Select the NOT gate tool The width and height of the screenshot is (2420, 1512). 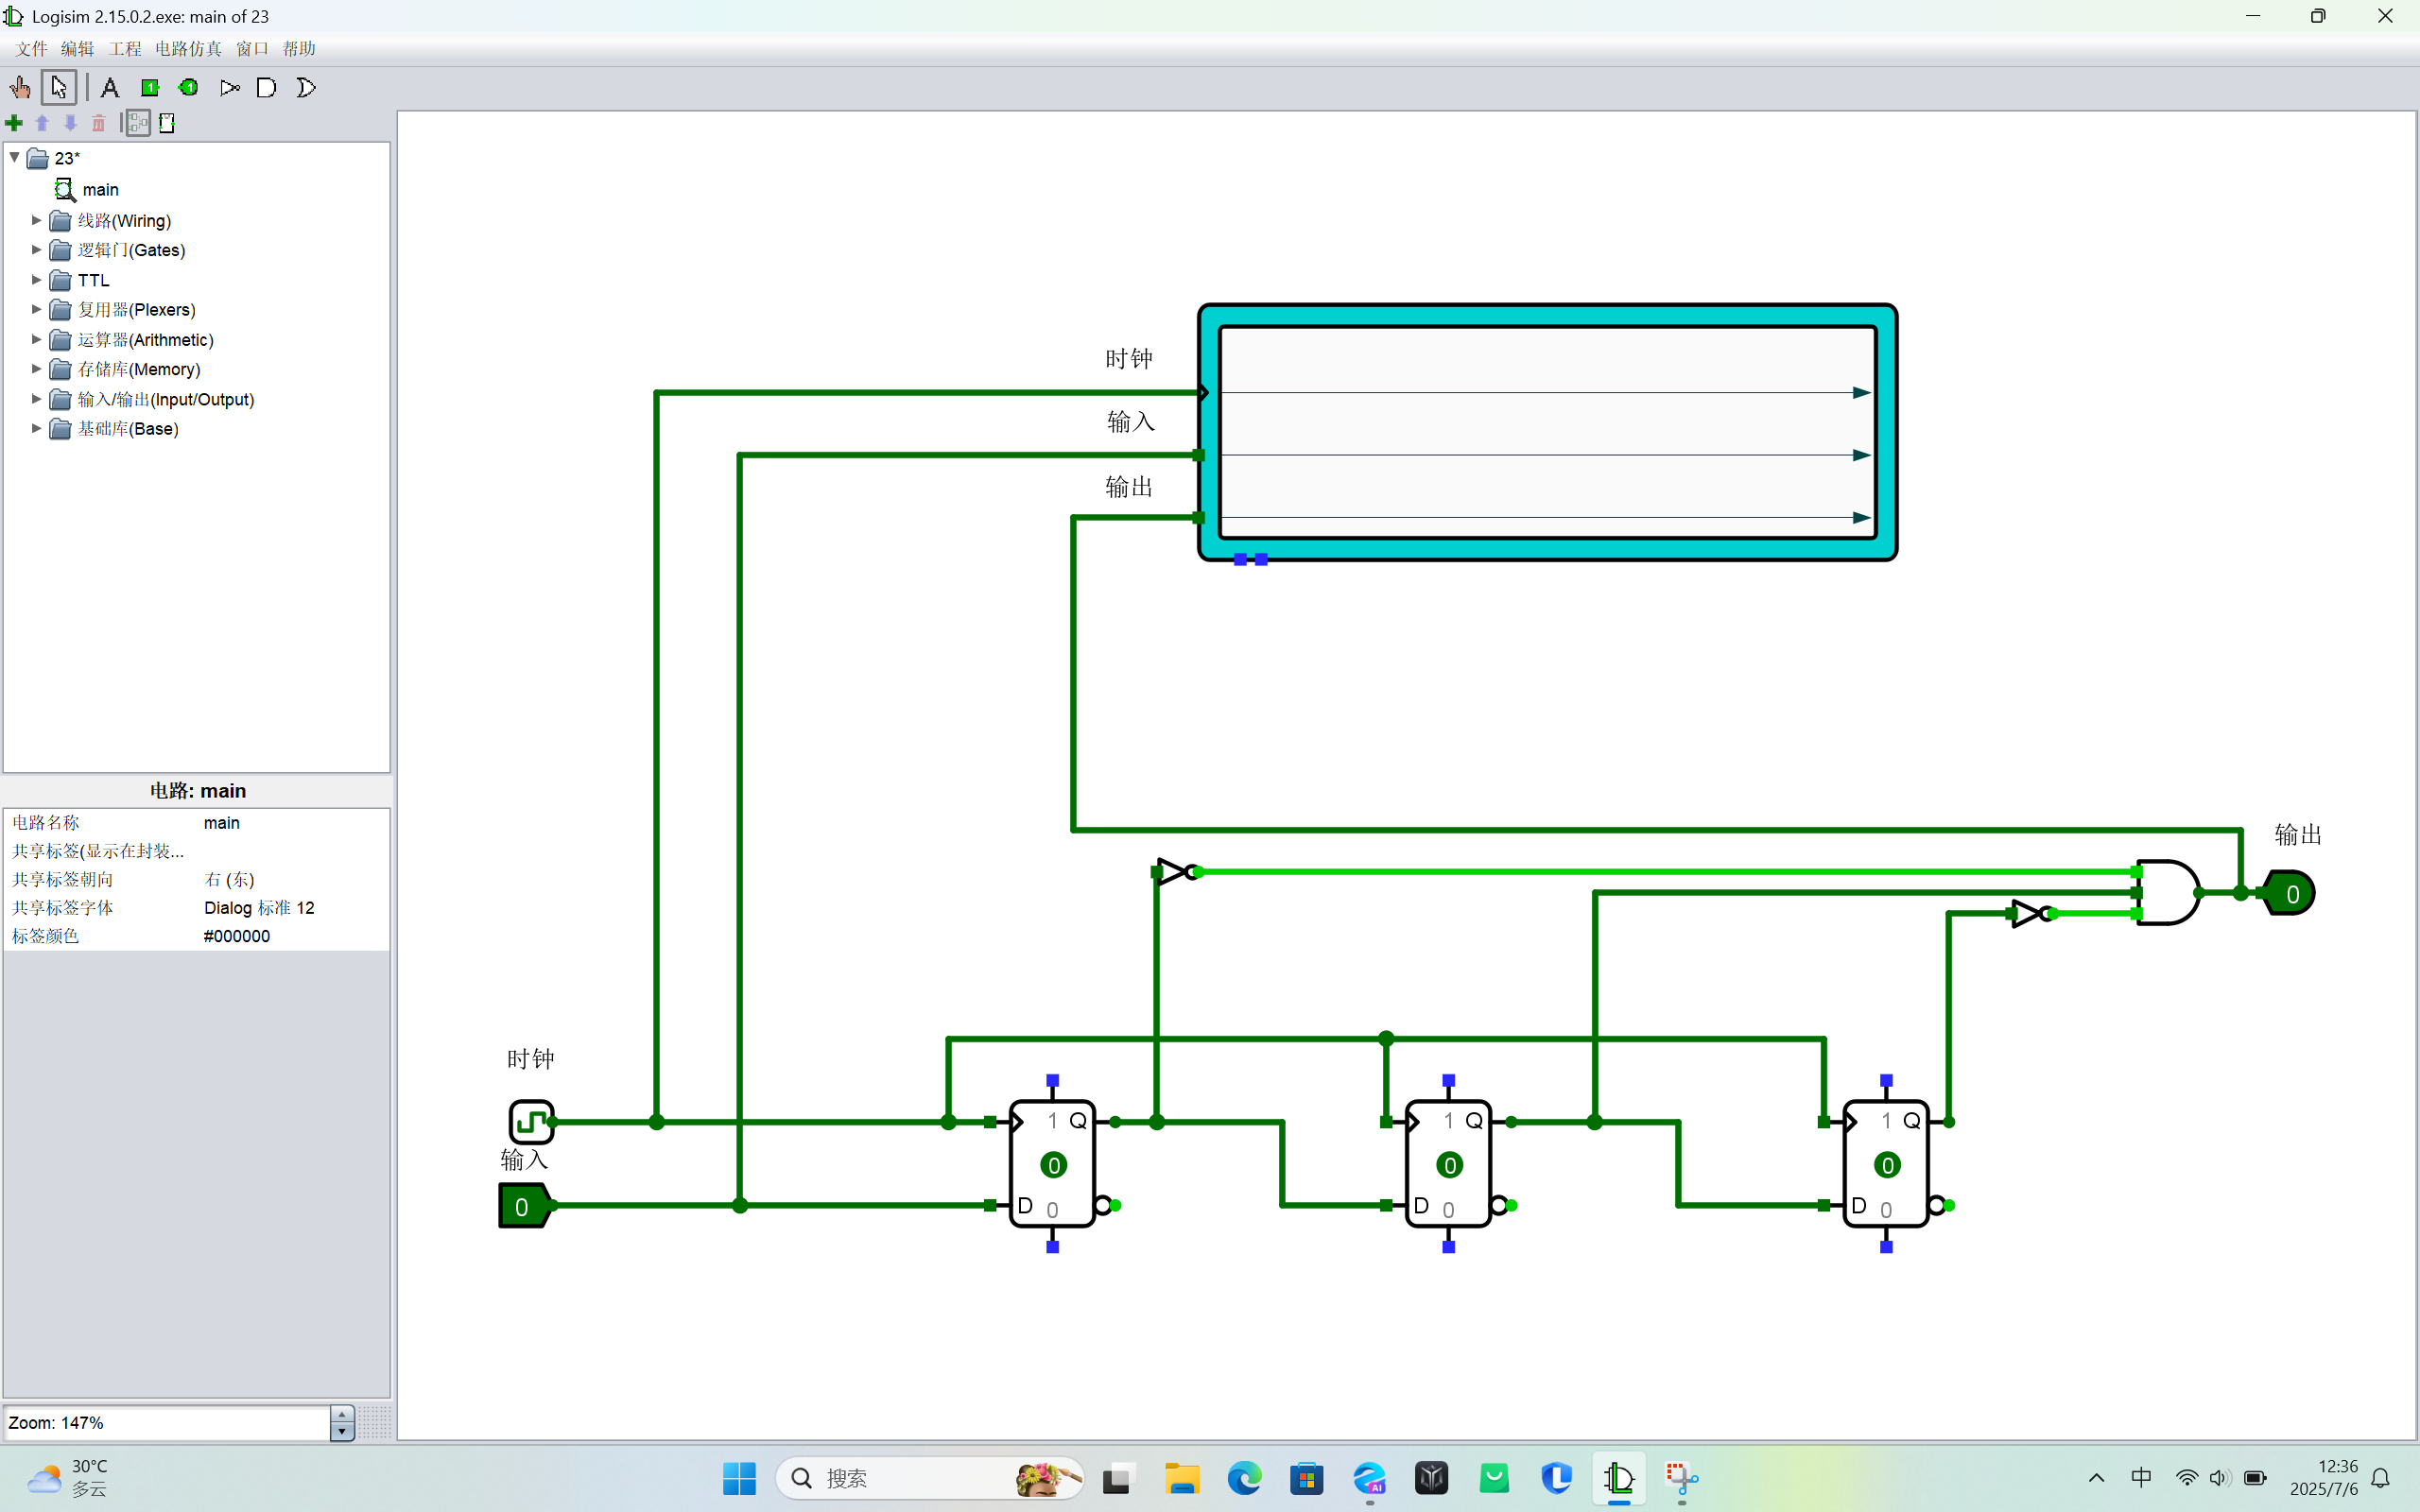tap(229, 88)
